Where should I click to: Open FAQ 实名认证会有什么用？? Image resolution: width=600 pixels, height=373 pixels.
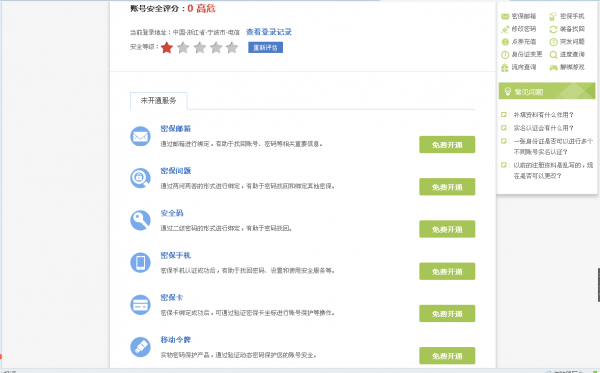point(543,128)
